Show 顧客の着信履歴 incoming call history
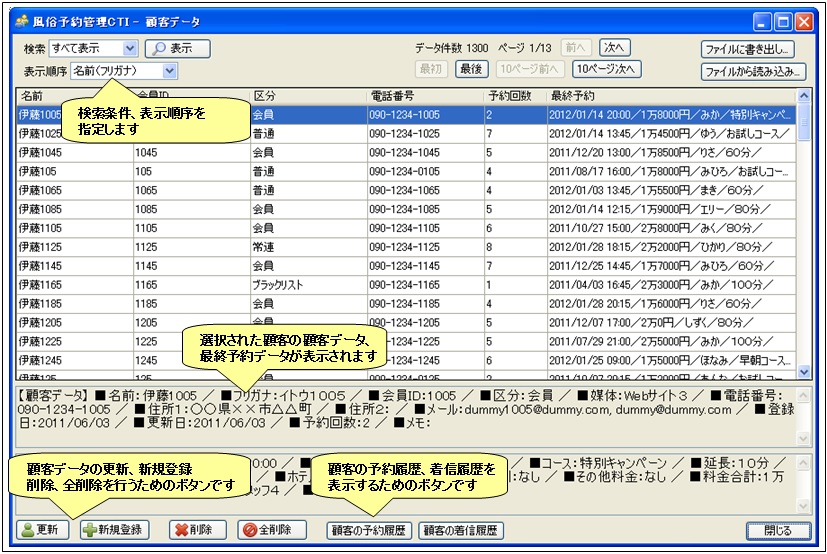Image resolution: width=827 pixels, height=554 pixels. click(460, 530)
